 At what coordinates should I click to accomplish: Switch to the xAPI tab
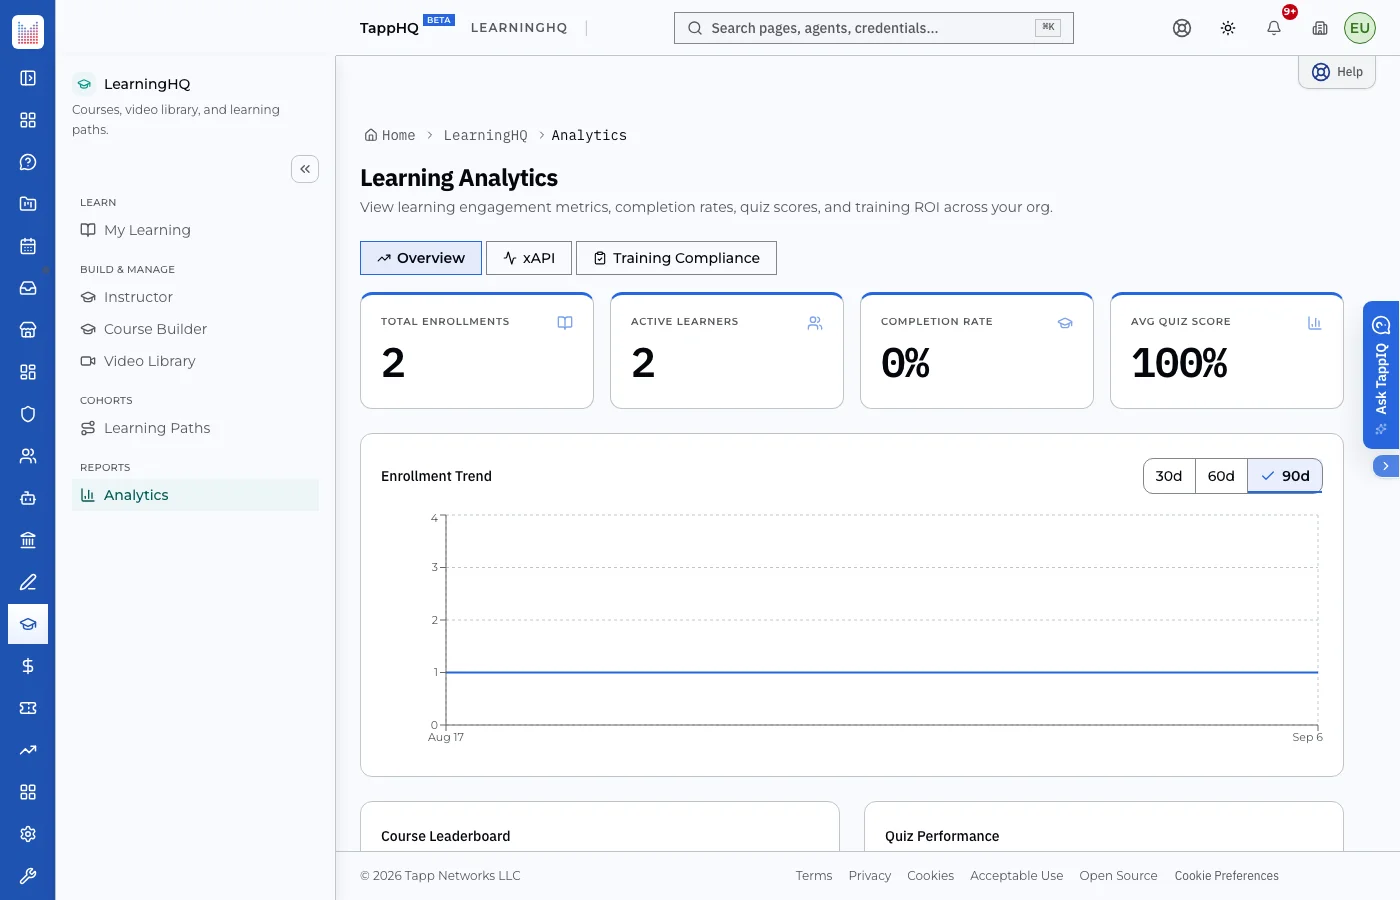pyautogui.click(x=529, y=258)
